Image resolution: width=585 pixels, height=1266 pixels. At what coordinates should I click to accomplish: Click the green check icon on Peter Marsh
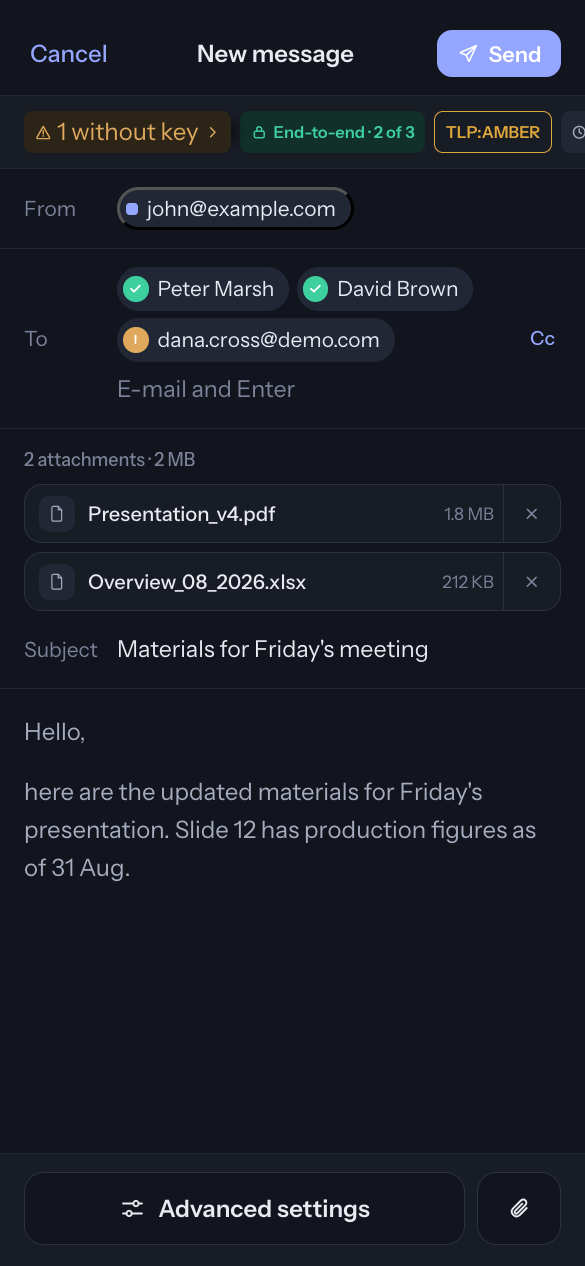(x=136, y=289)
